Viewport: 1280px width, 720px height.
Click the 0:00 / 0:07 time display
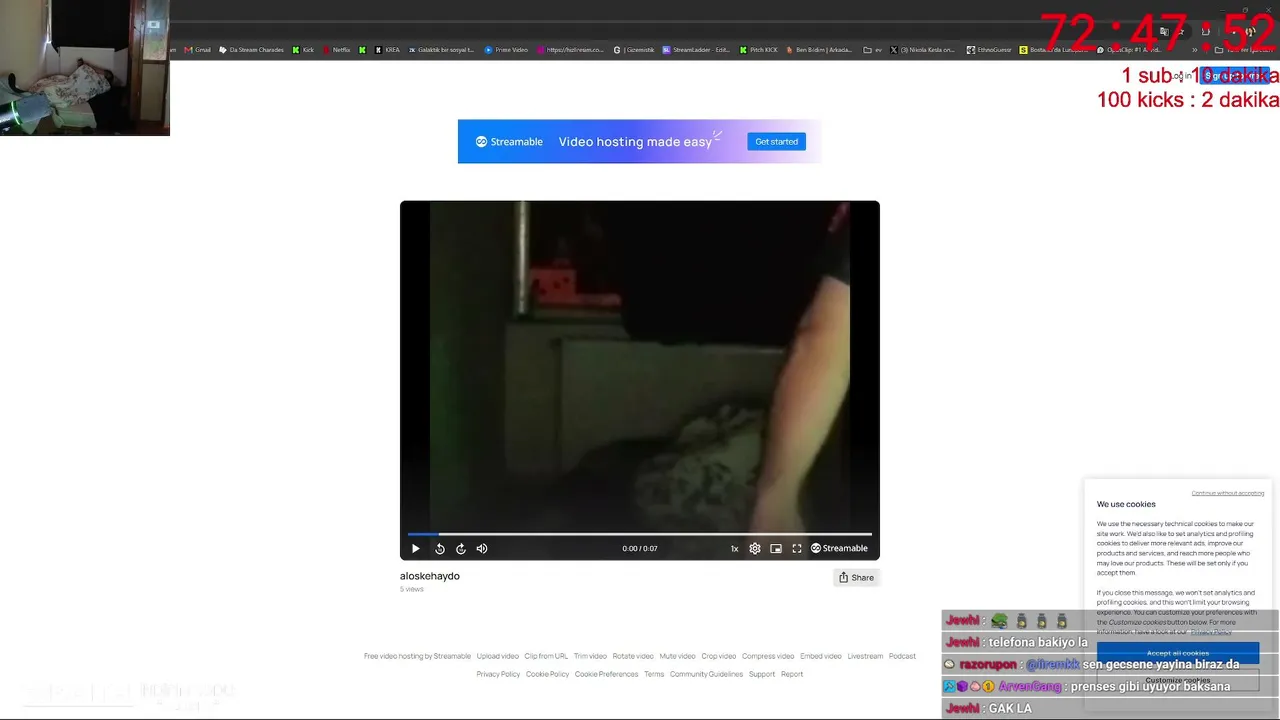(x=640, y=548)
